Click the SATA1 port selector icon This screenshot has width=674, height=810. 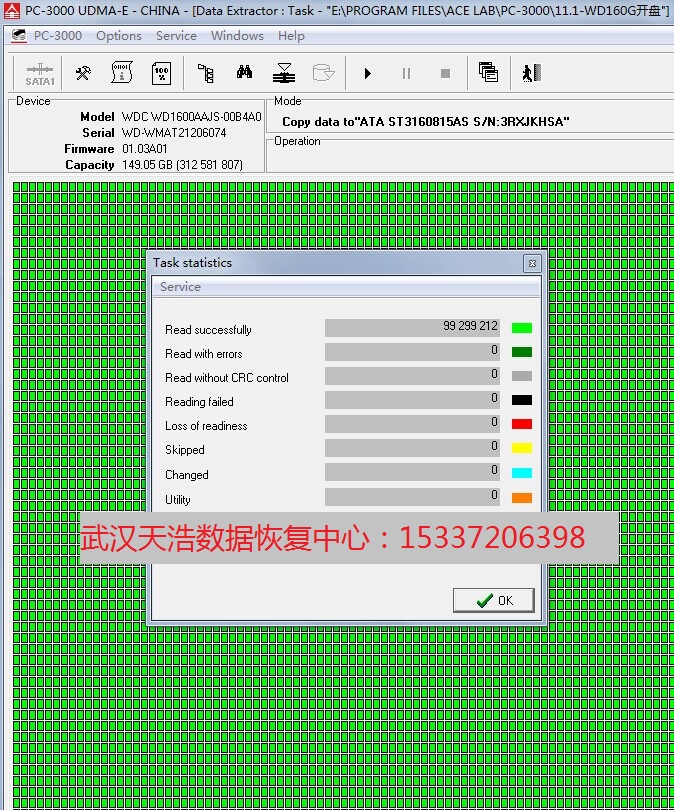coord(39,73)
